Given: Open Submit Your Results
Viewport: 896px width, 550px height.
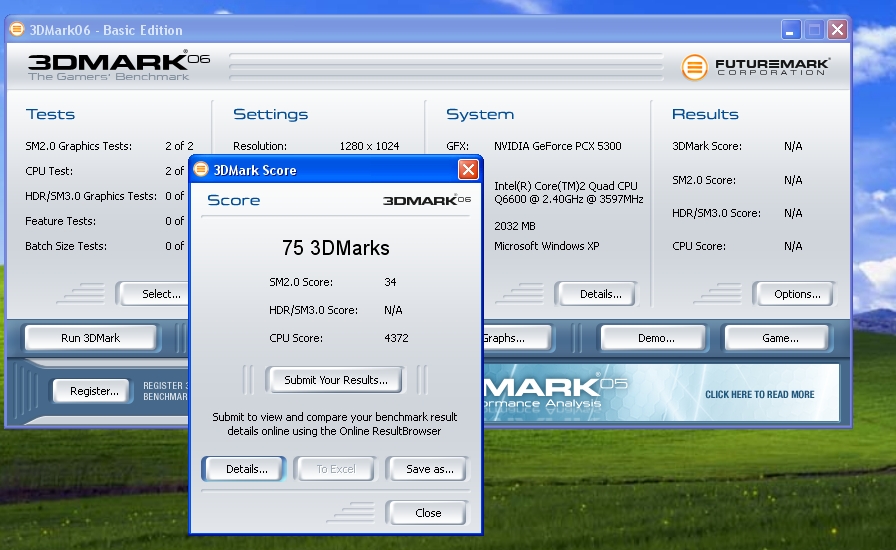Looking at the screenshot, I should [x=335, y=380].
